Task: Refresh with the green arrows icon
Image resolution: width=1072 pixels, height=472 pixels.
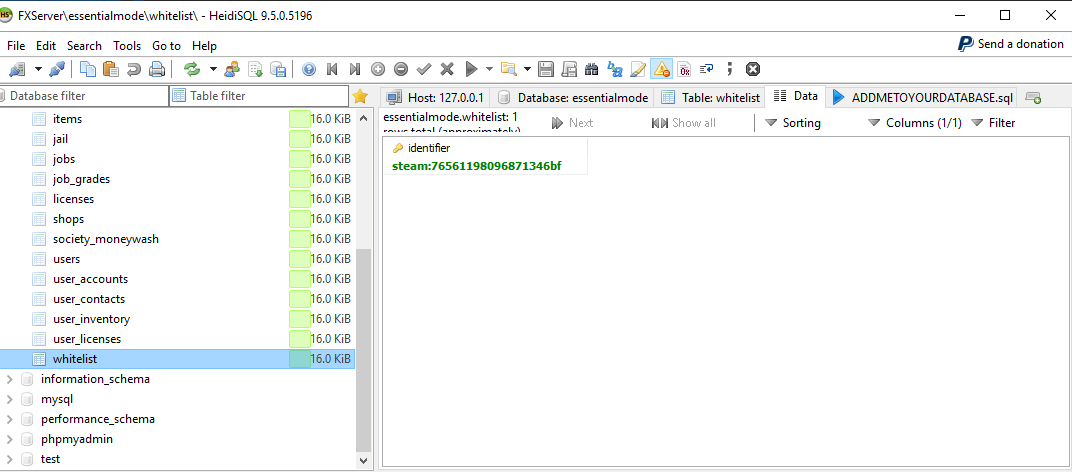Action: (x=192, y=69)
